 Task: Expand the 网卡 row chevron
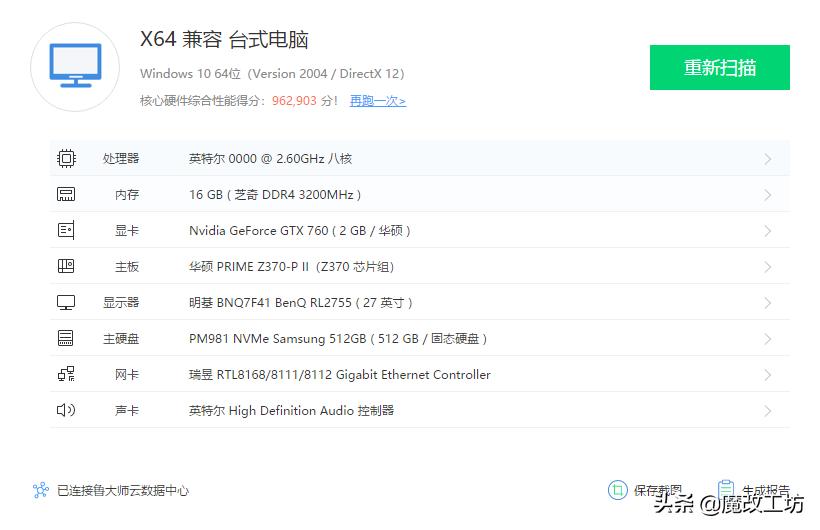[x=767, y=375]
